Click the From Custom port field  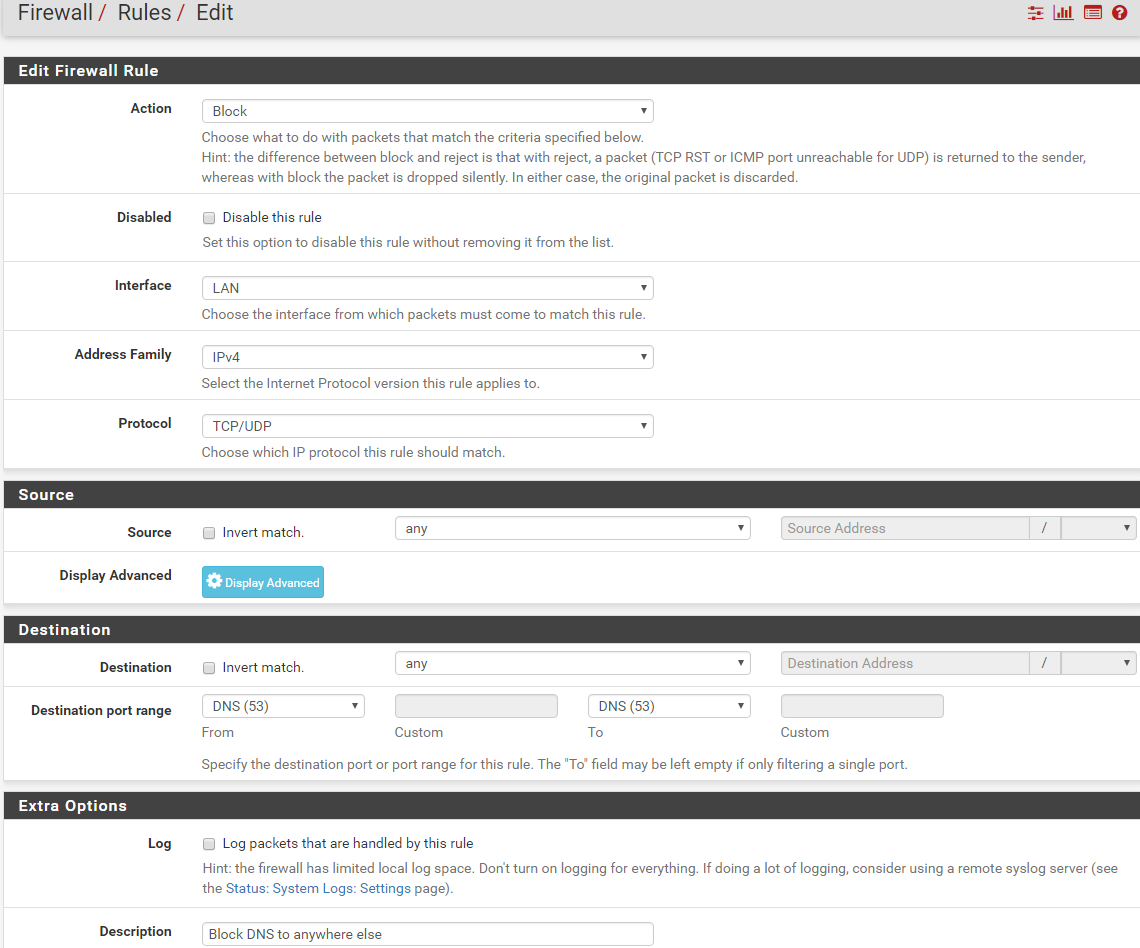[476, 707]
